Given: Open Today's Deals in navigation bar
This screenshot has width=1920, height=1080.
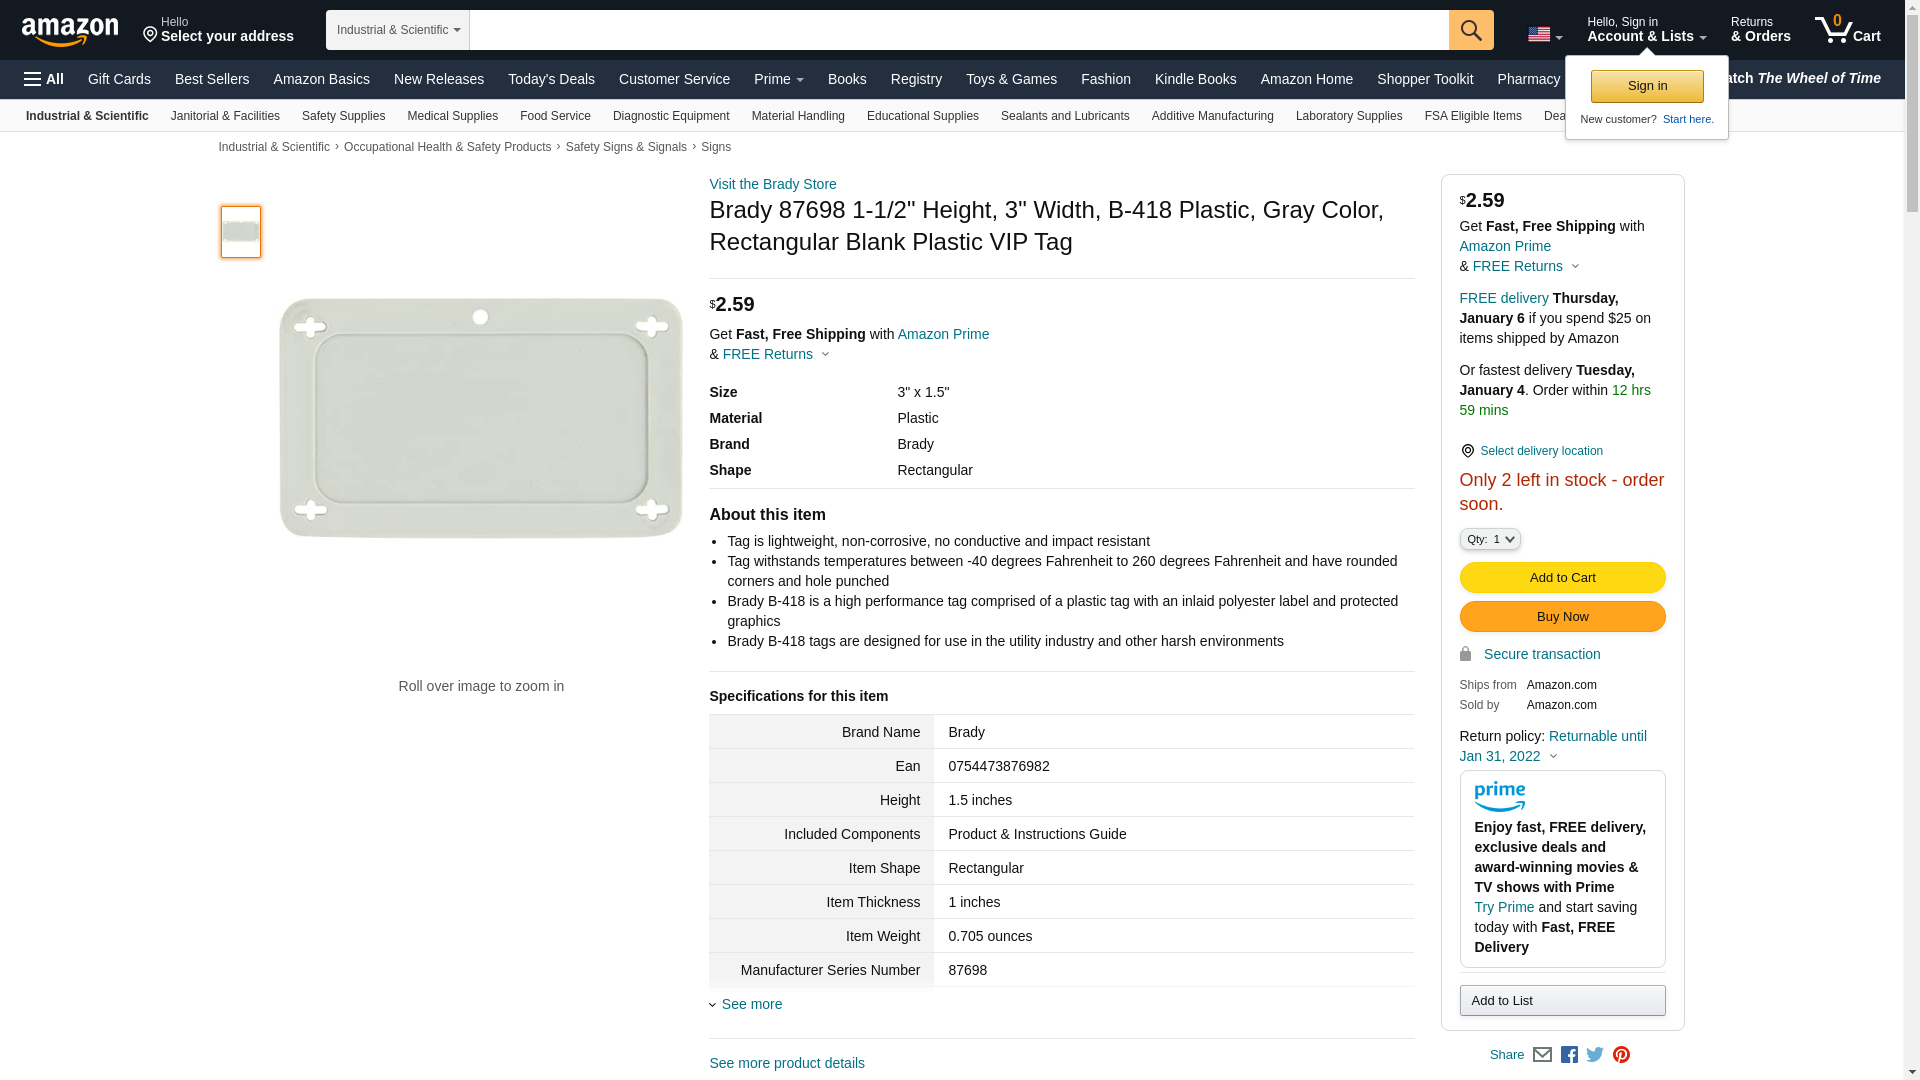Looking at the screenshot, I should point(551,79).
